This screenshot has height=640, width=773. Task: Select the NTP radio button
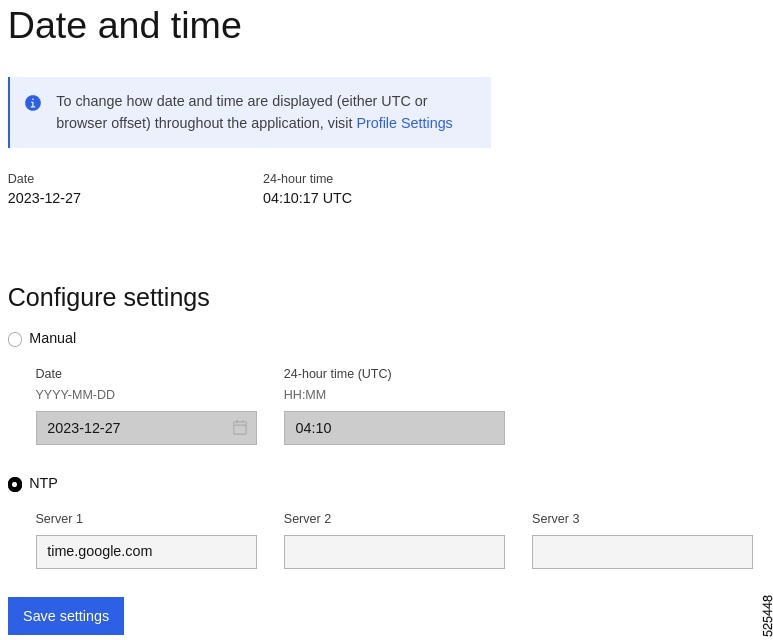pos(15,484)
